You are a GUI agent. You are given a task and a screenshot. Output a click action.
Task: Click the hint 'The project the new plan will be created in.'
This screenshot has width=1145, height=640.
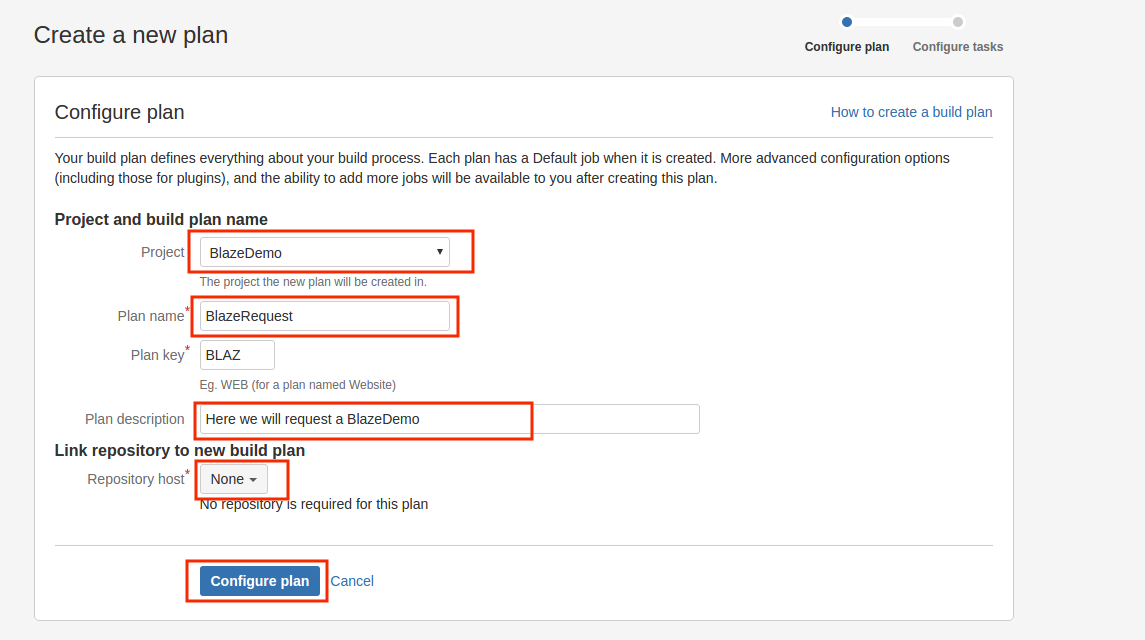pos(313,281)
